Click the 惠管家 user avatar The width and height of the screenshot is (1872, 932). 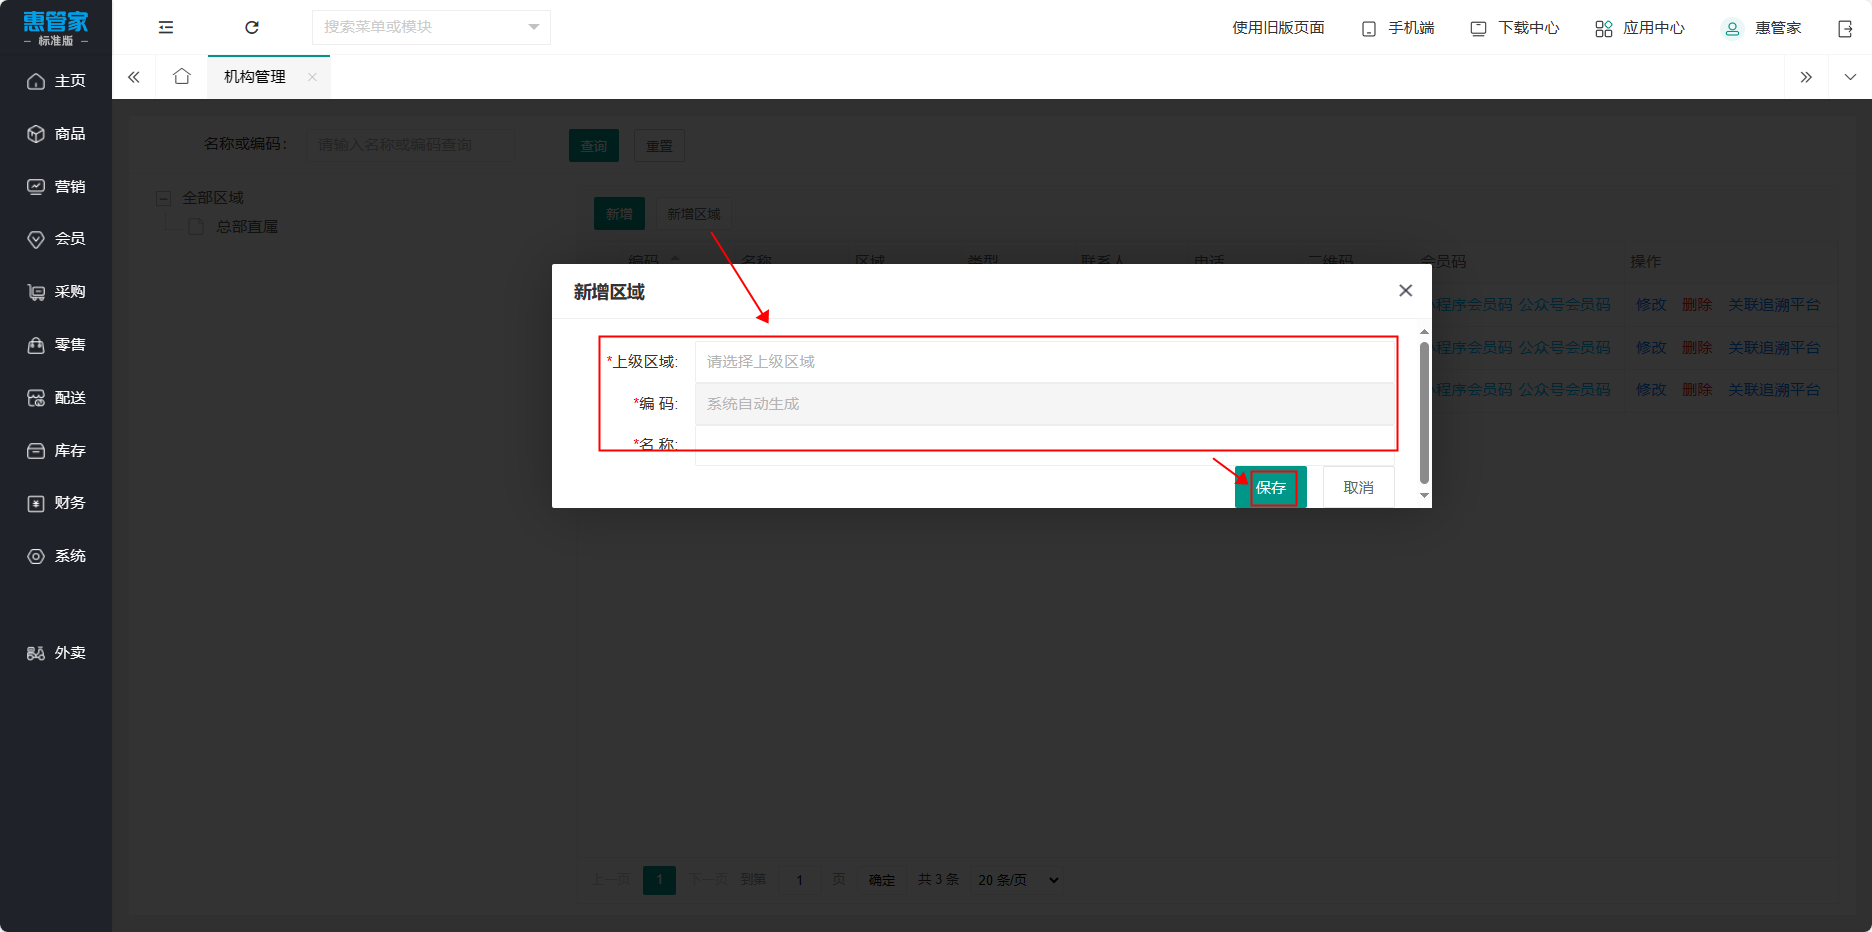tap(1731, 28)
